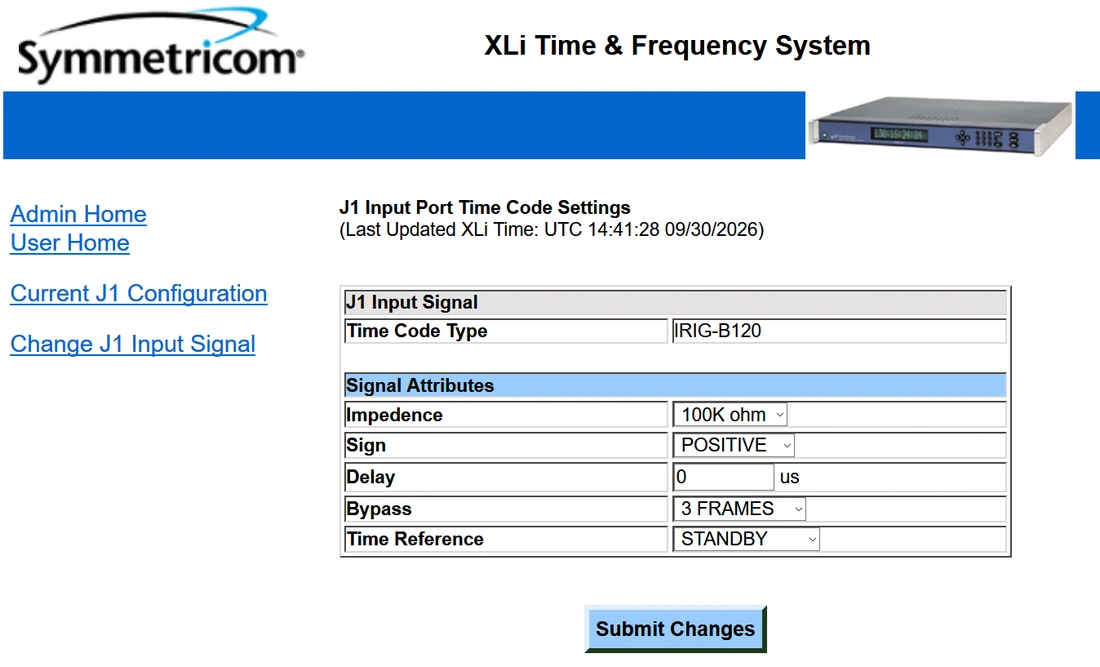
Task: Open the Admin Home link
Action: 79,214
